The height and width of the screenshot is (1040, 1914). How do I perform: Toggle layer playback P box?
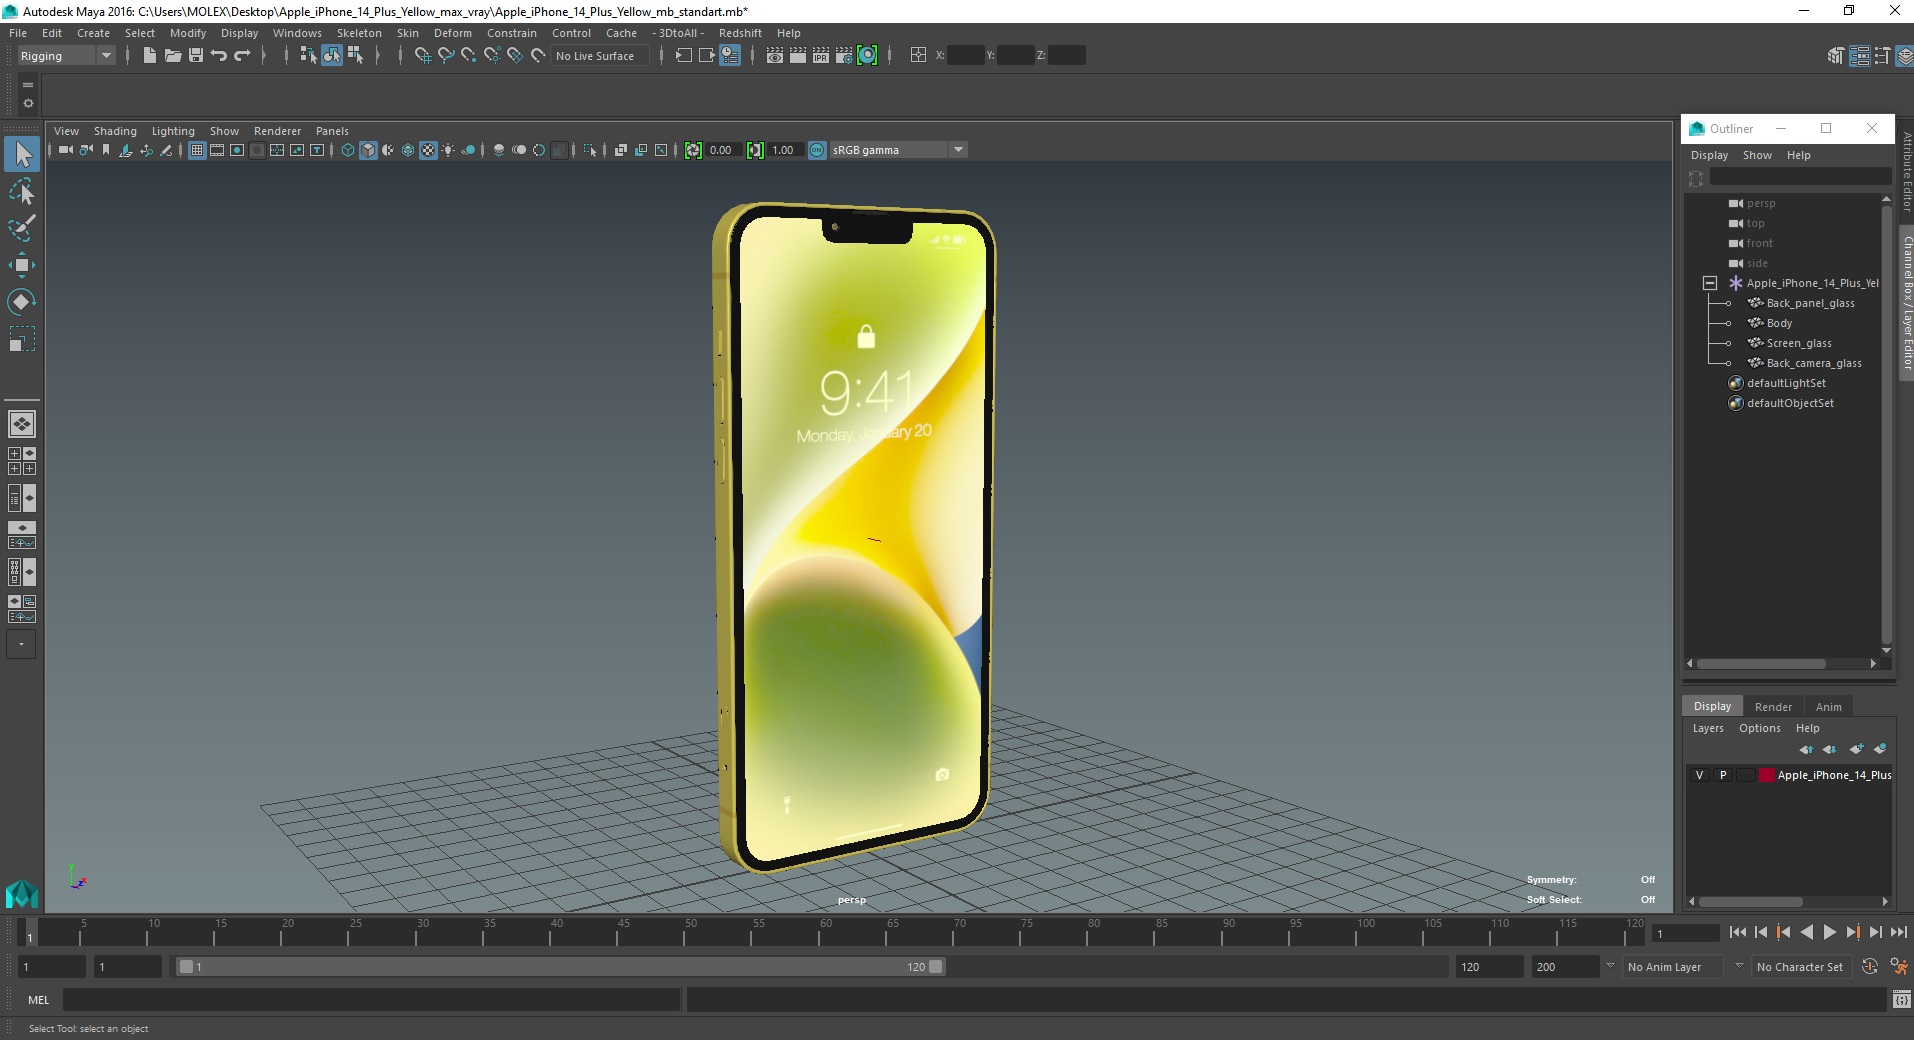[x=1722, y=775]
